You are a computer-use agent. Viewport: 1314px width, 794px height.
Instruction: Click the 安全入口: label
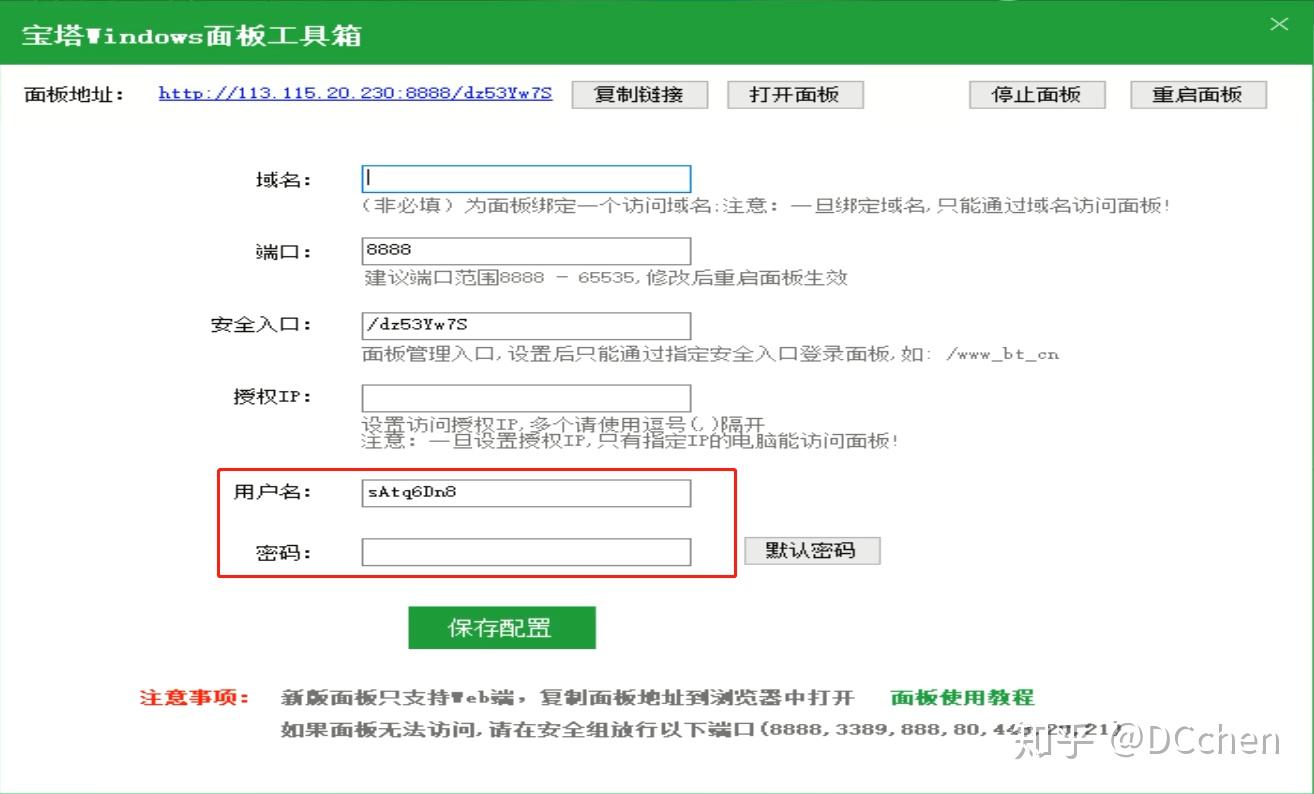pyautogui.click(x=261, y=325)
